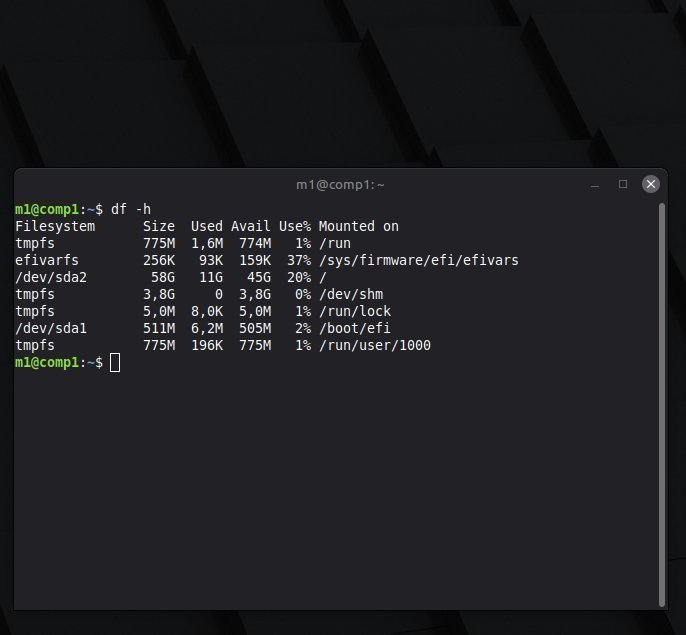
Task: Minimize the terminal window
Action: pyautogui.click(x=595, y=184)
